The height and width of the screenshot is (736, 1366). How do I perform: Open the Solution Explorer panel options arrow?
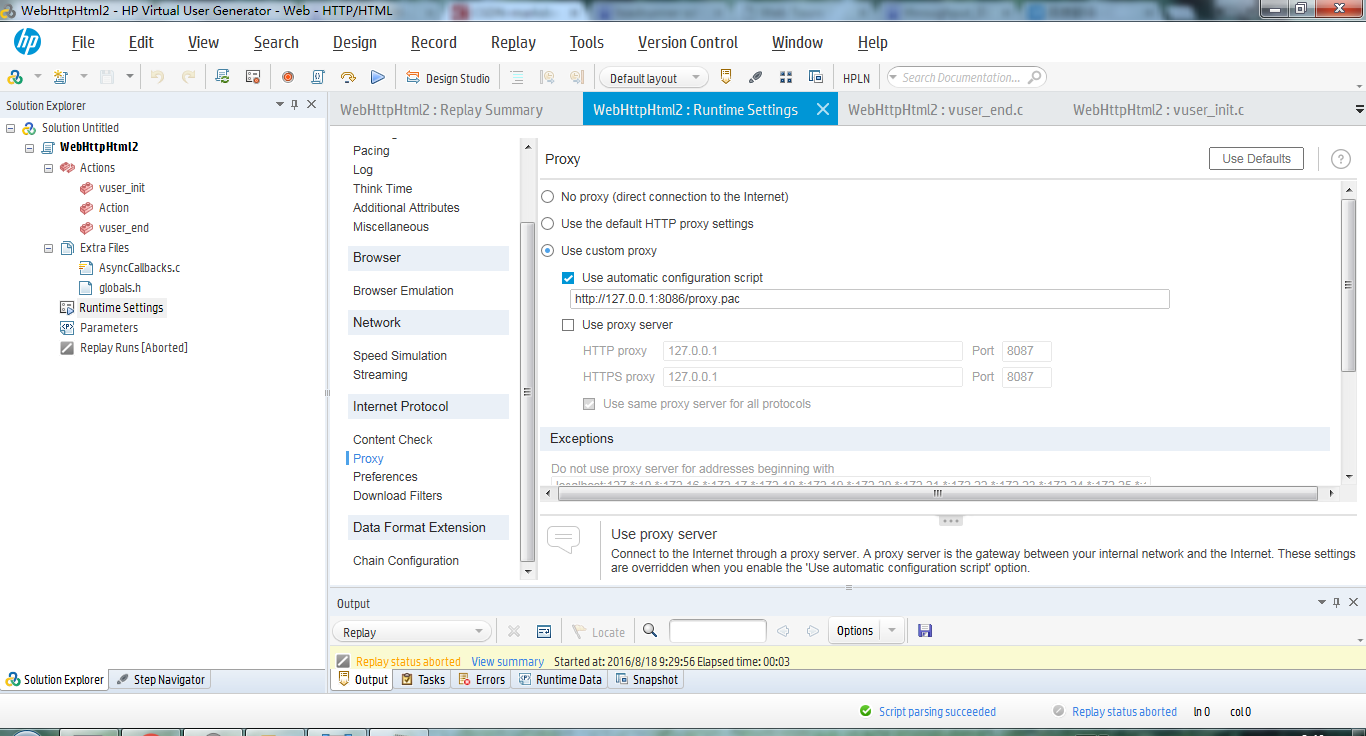[x=280, y=104]
